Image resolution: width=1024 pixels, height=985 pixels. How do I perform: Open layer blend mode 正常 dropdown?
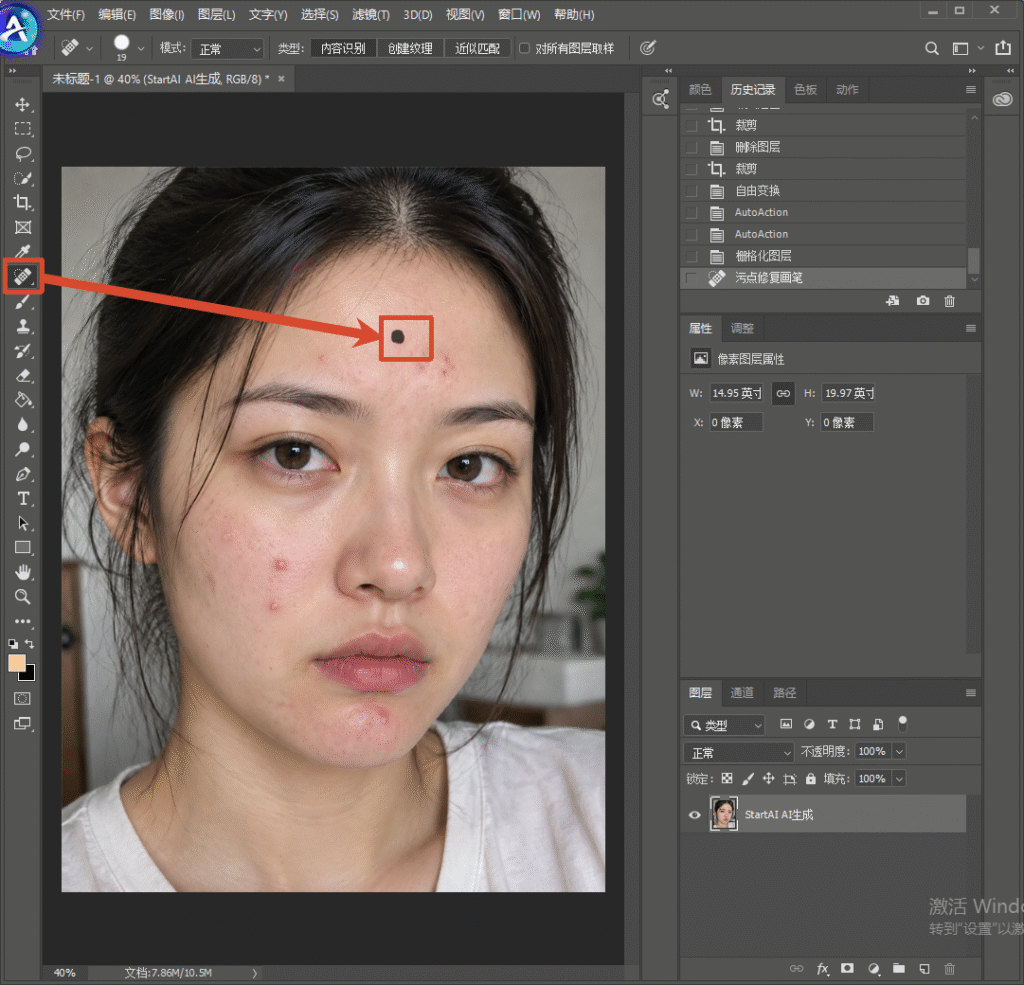739,752
